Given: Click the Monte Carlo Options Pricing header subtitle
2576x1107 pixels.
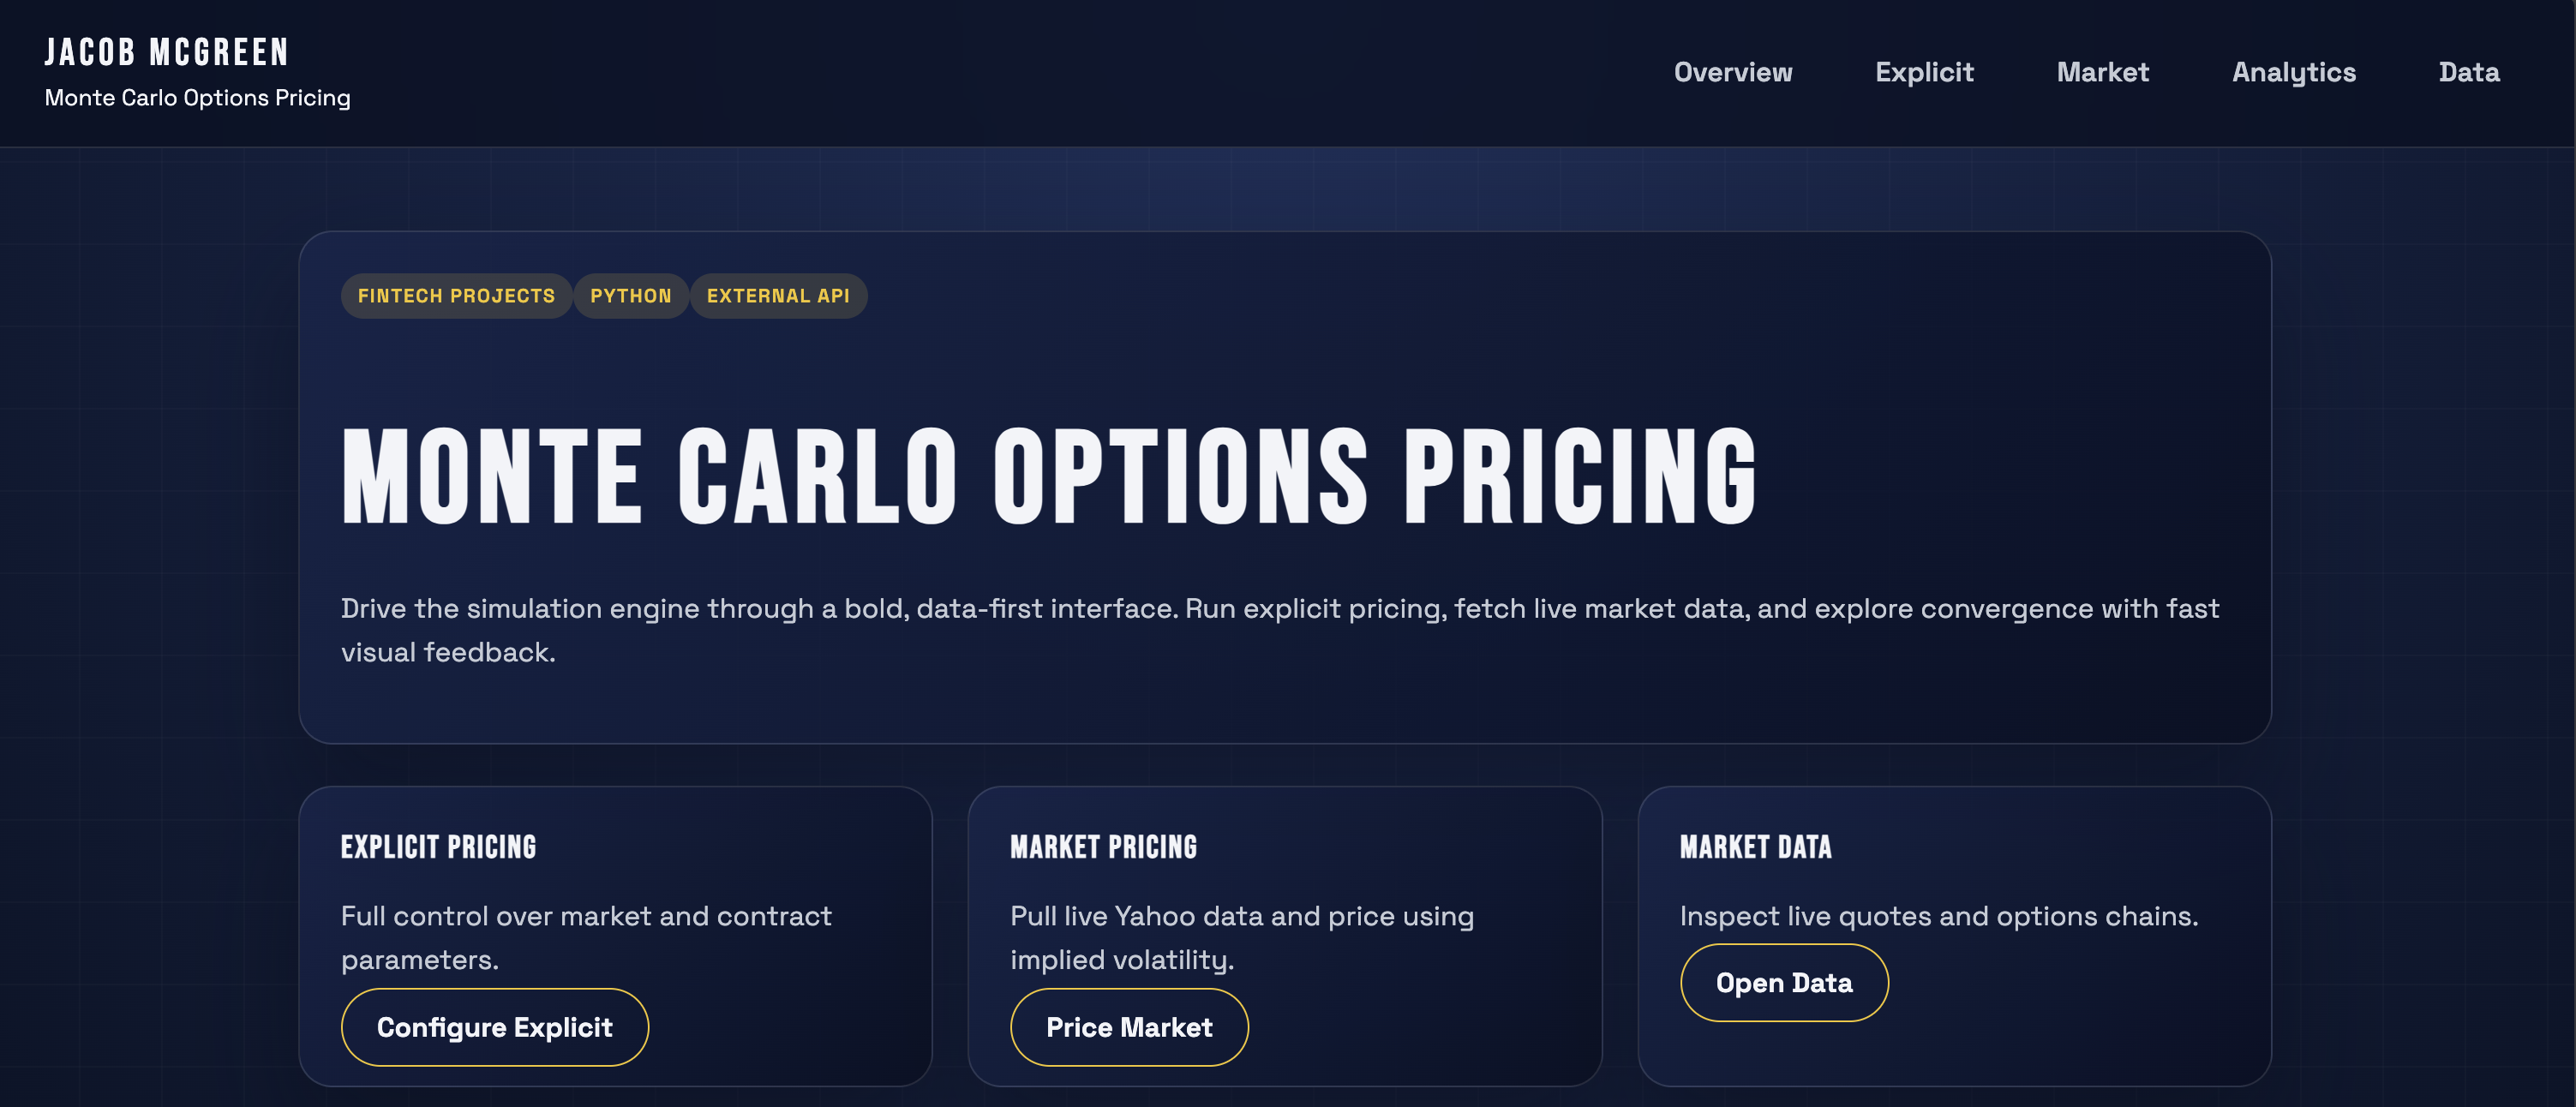Looking at the screenshot, I should 197,98.
